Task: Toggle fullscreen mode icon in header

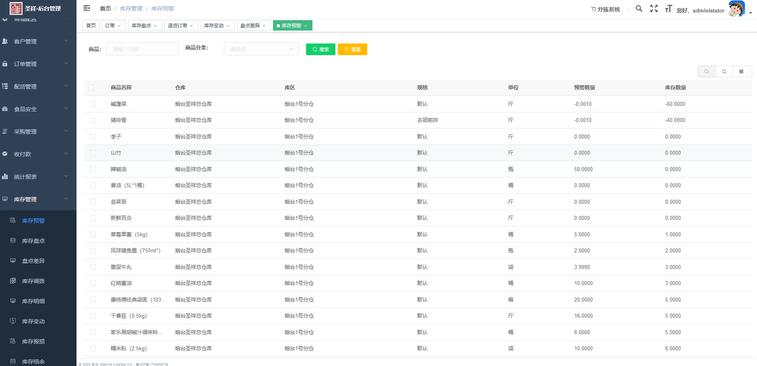Action: (x=654, y=9)
